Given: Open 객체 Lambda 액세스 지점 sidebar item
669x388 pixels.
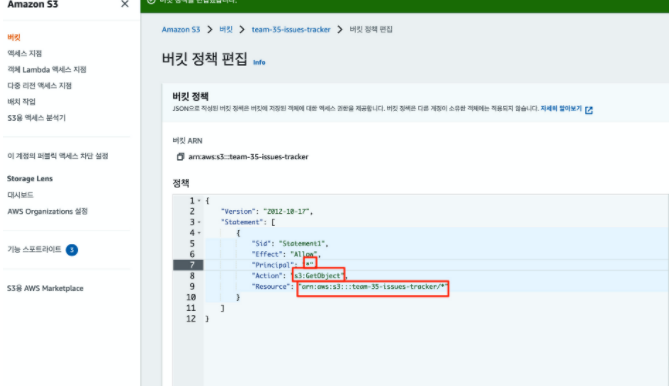Looking at the screenshot, I should pos(47,70).
